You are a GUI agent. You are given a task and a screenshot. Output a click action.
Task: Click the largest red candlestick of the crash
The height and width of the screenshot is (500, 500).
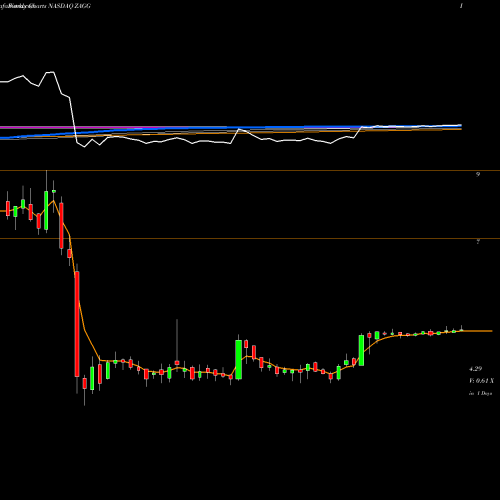click(77, 324)
